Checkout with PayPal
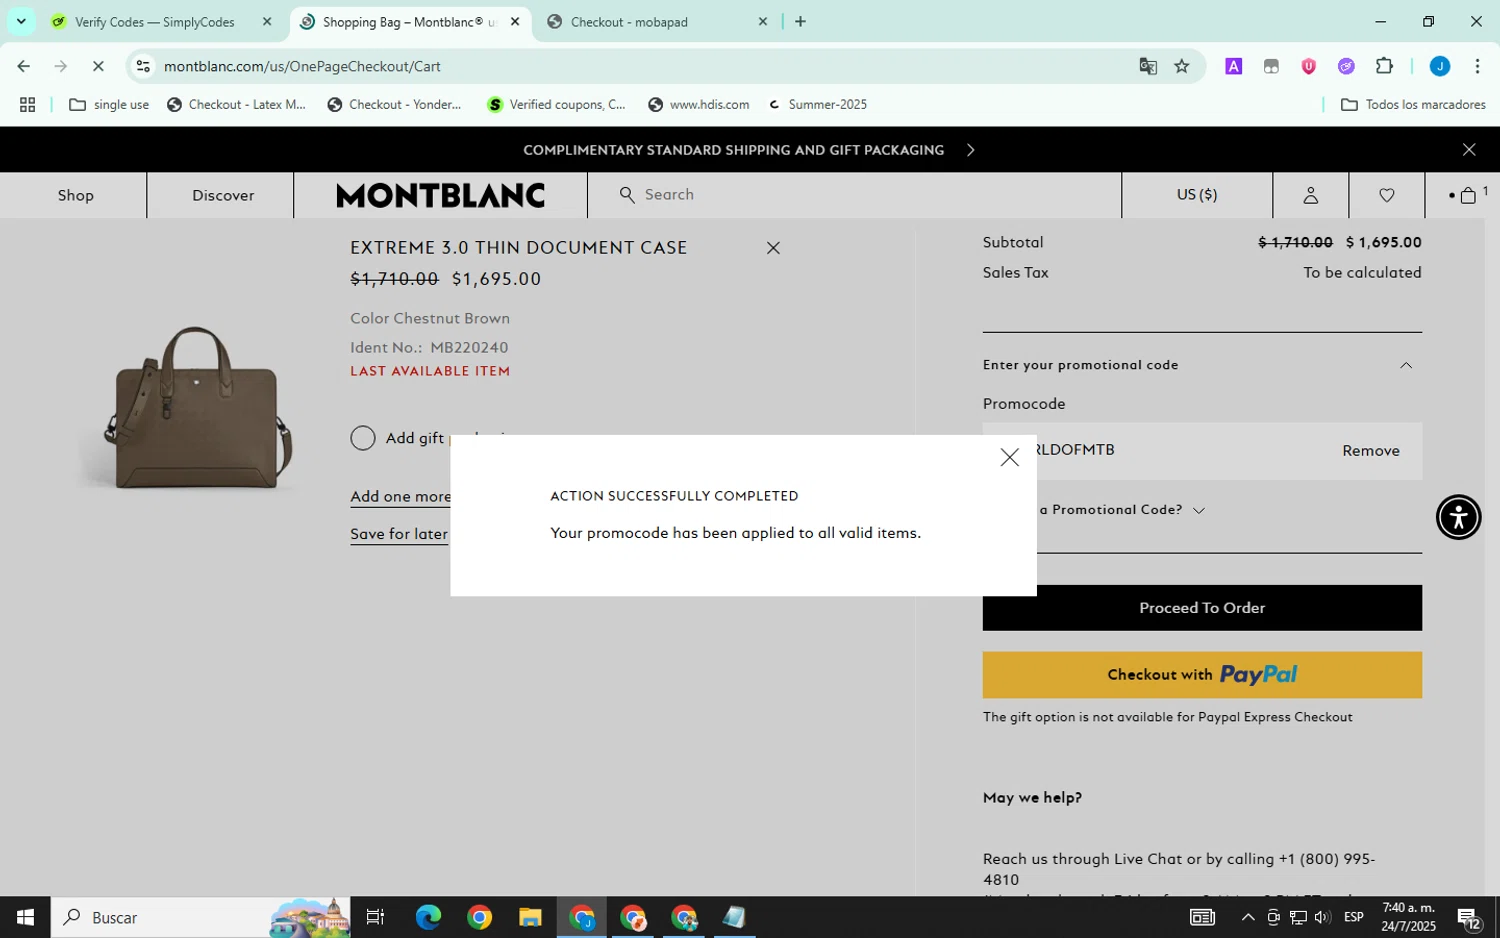 (1202, 675)
